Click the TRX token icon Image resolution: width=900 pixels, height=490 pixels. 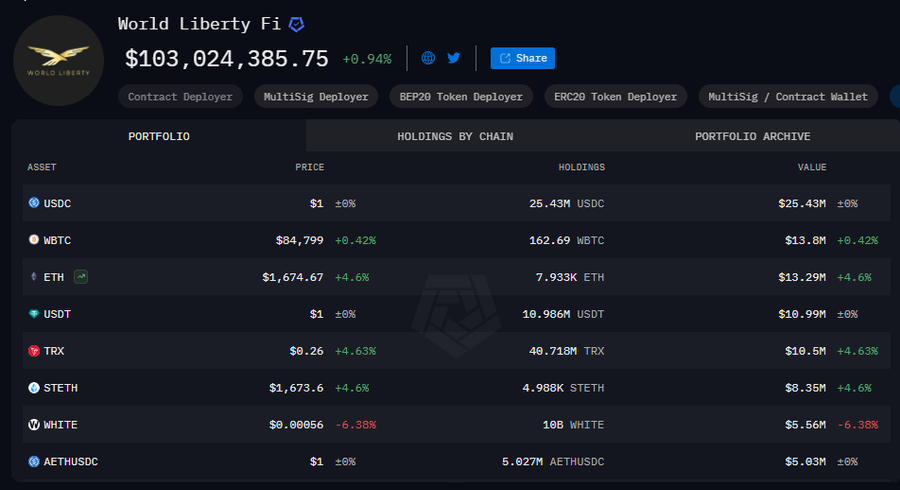tap(34, 351)
